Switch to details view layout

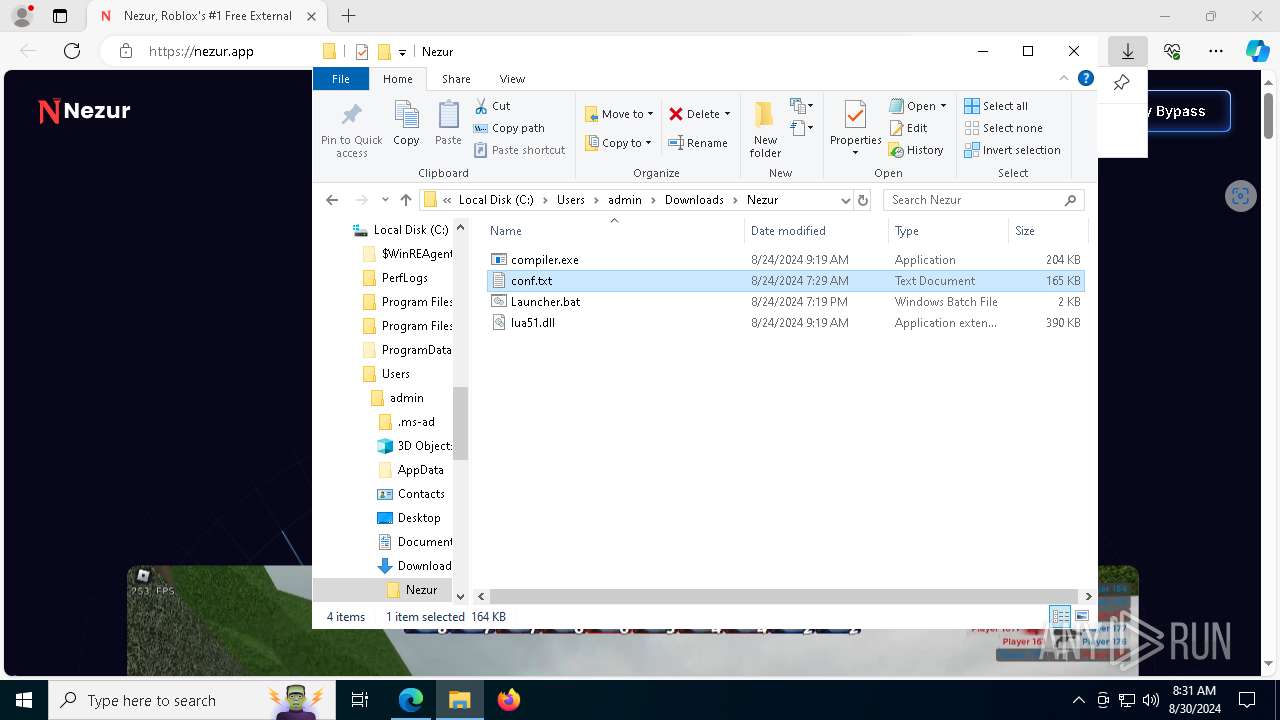(x=1060, y=617)
